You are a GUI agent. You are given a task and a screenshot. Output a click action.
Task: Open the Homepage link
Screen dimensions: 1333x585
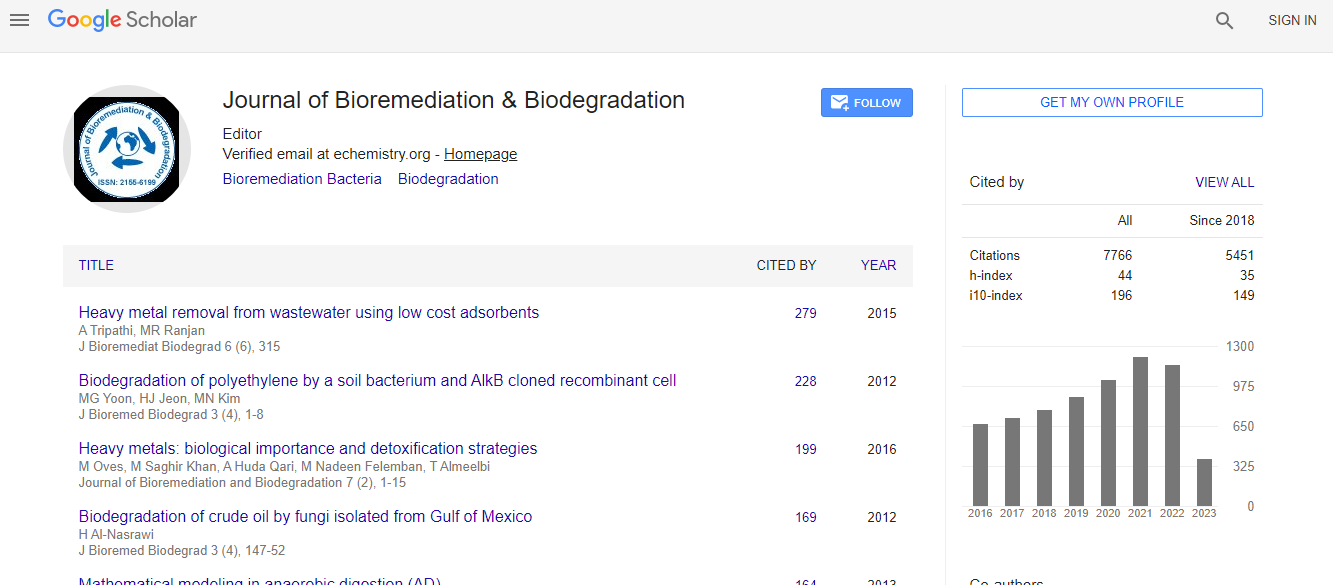480,154
